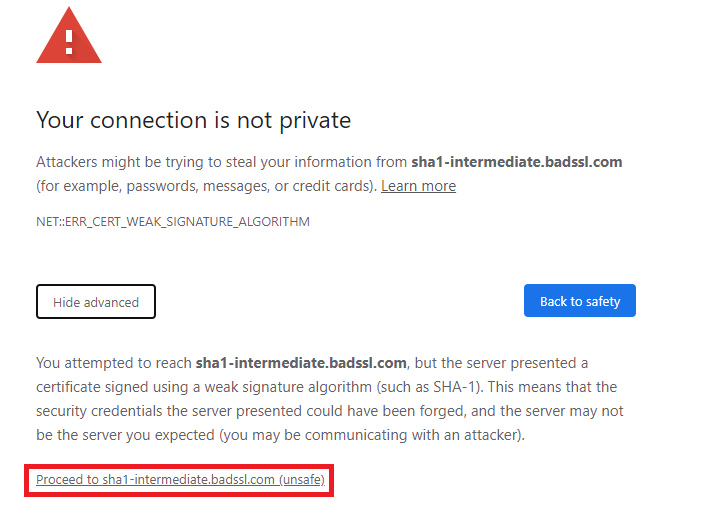Click bold domain in 'You attempted to reach' paragraph
Viewport: 704px width, 523px height.
(301, 363)
